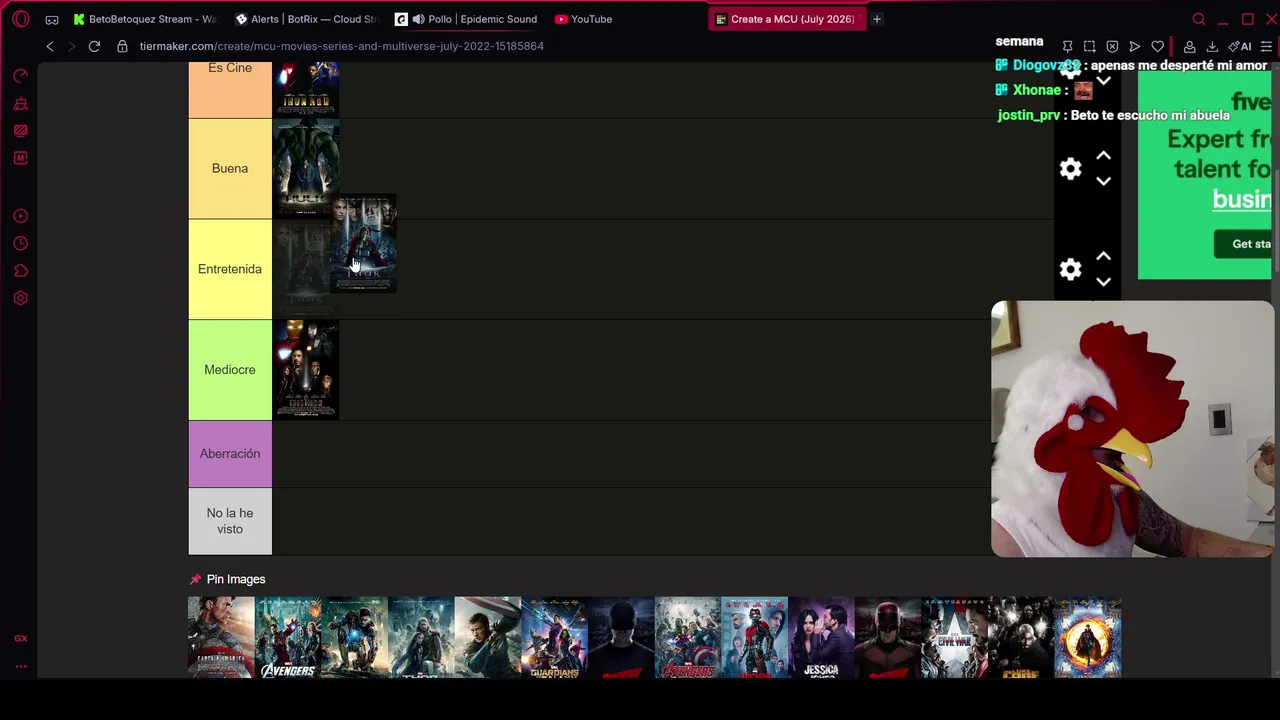Pick The Avengers poster thumbnail
The image size is (1280, 720).
tap(288, 638)
